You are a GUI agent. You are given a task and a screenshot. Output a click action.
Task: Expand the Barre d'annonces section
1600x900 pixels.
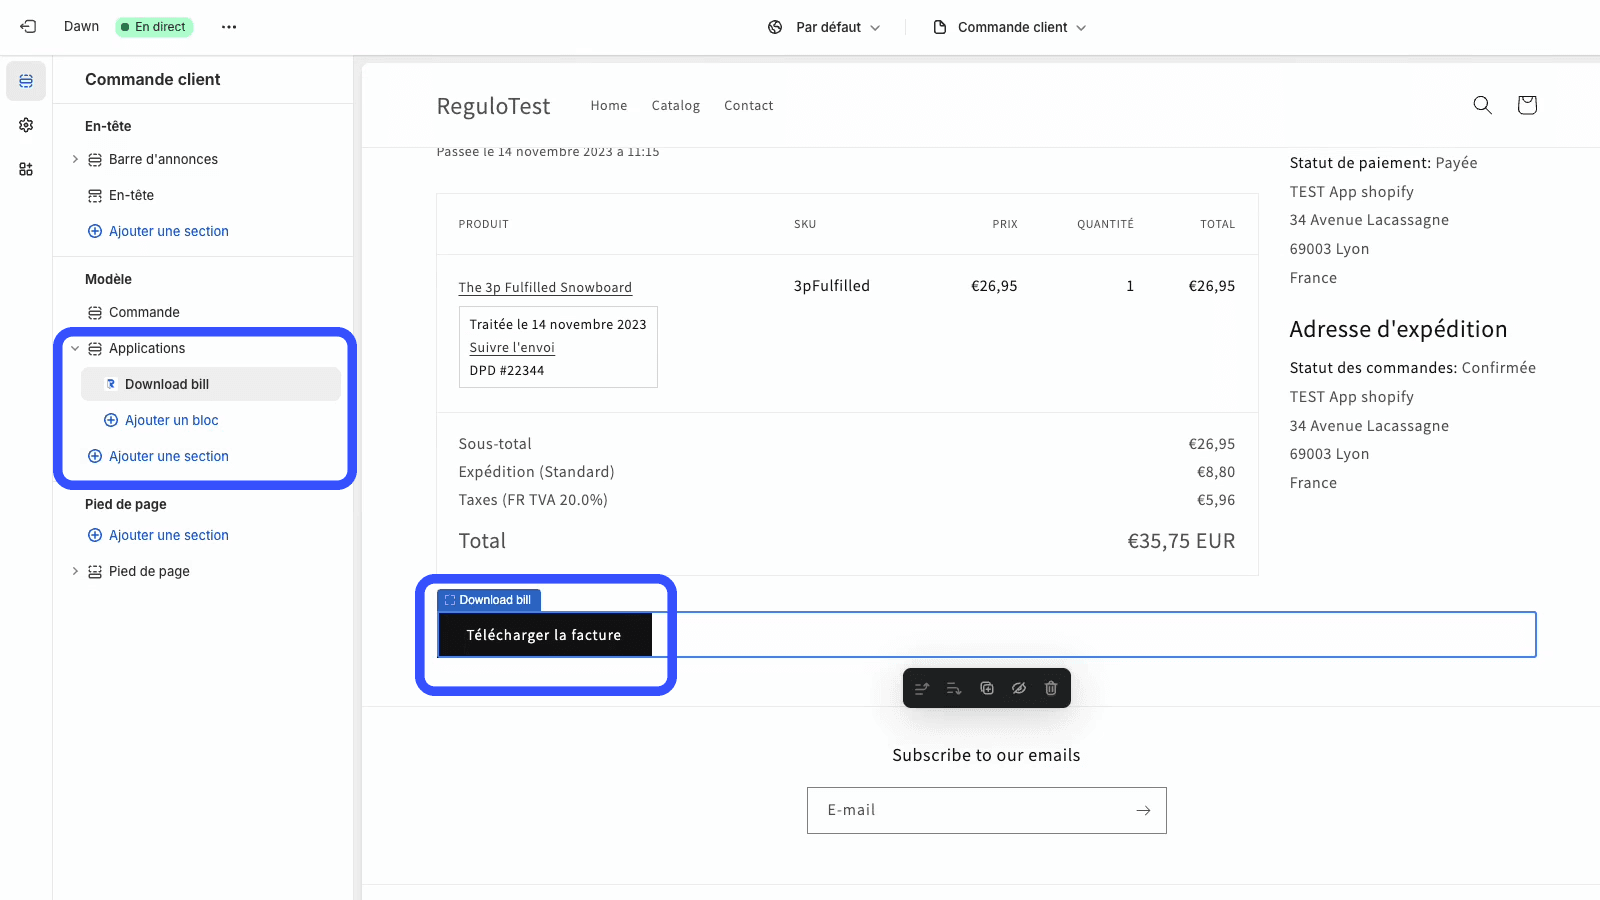(x=75, y=159)
